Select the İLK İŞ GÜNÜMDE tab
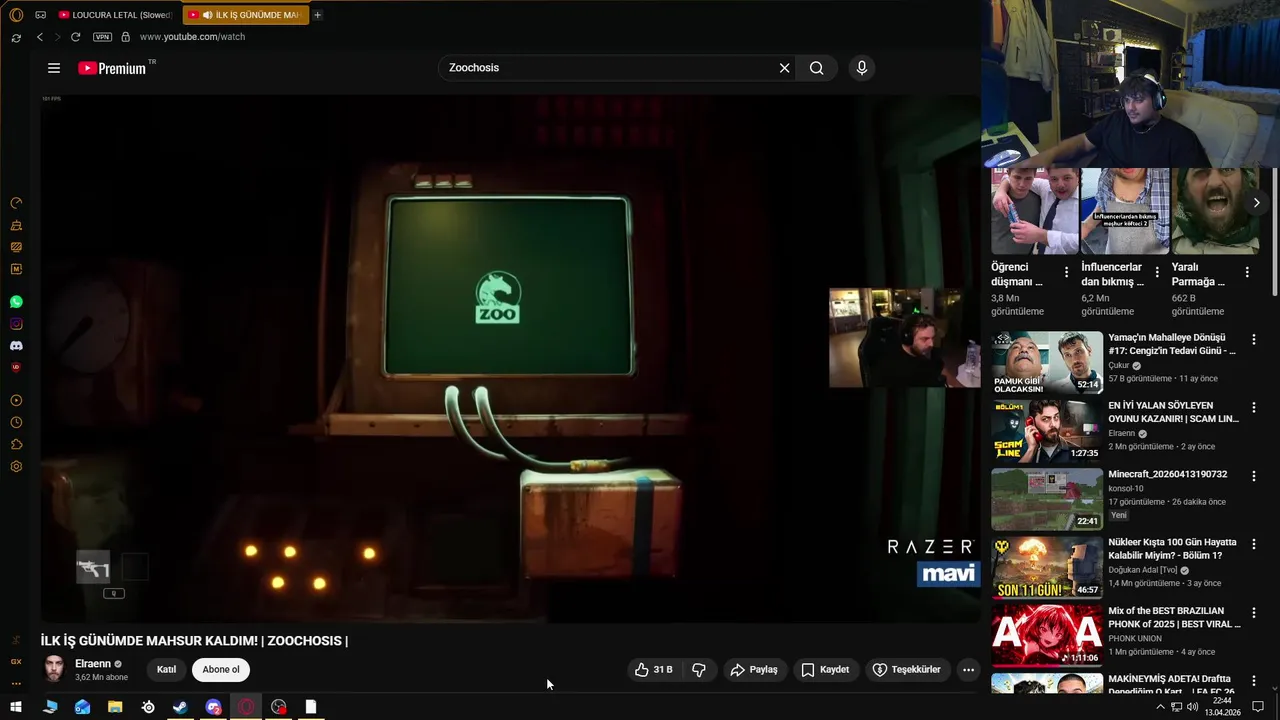Screen dimensions: 1280x720 click(x=245, y=15)
